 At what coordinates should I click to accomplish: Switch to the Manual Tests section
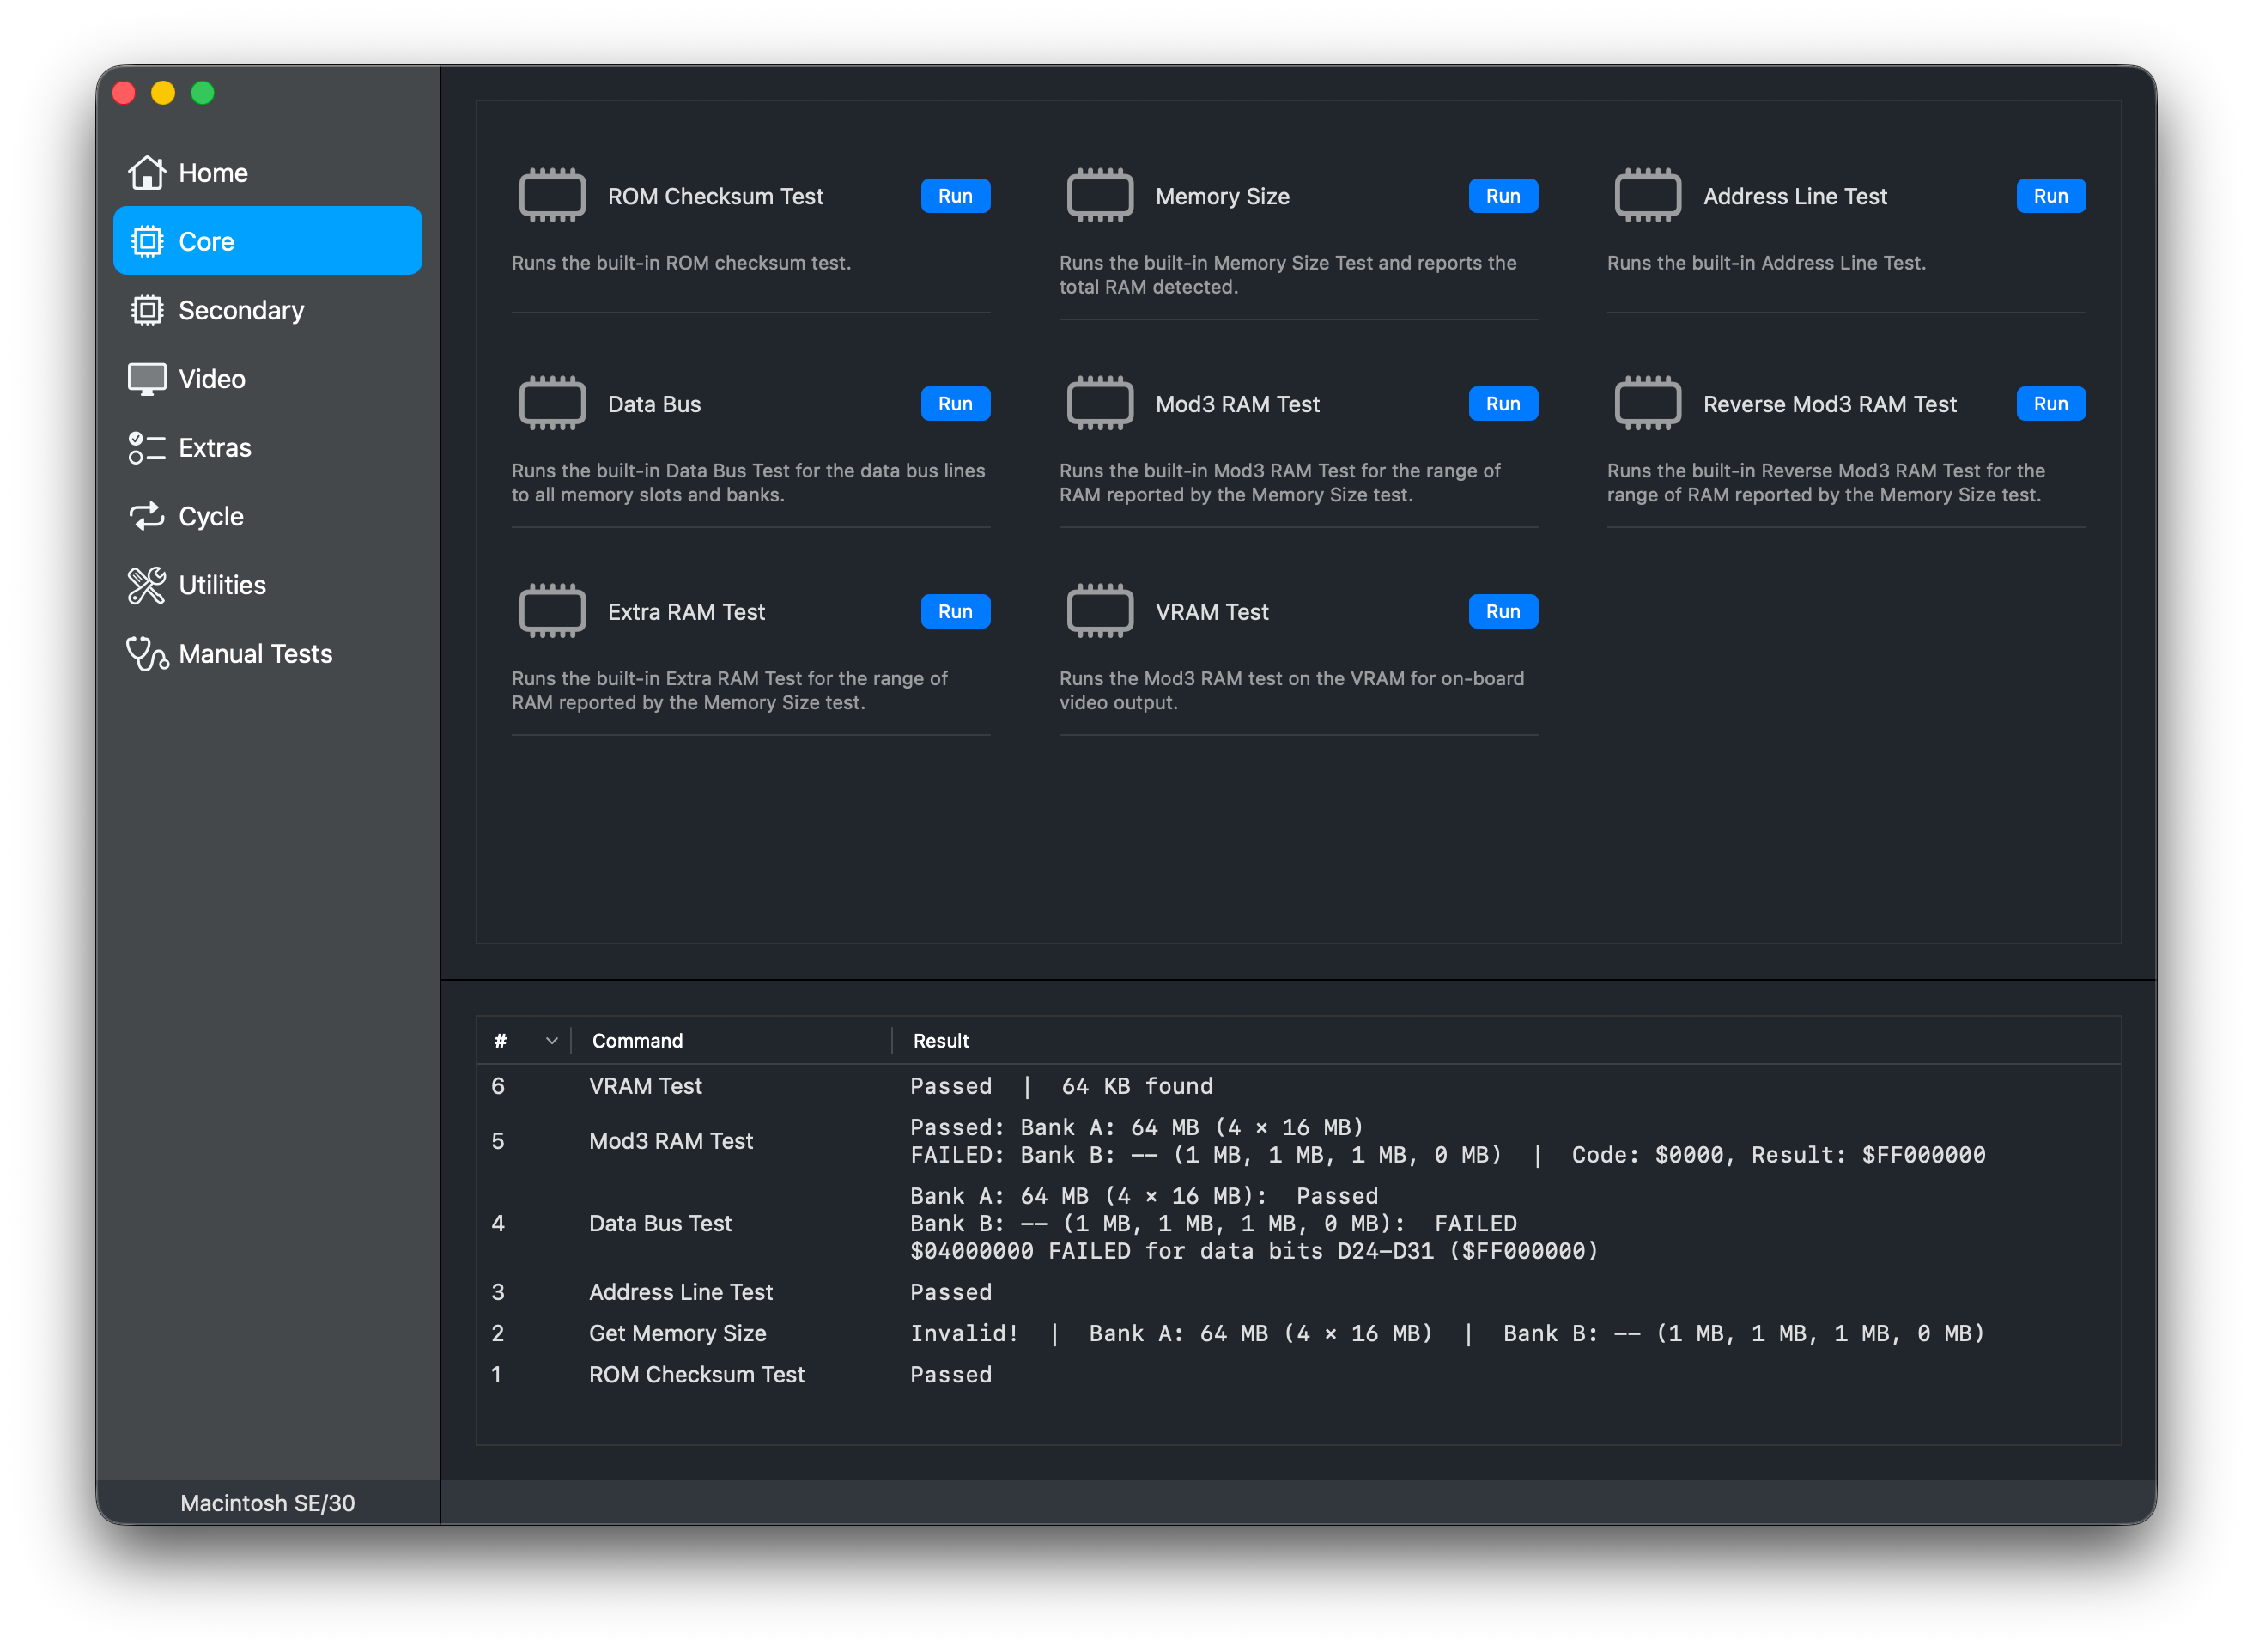click(x=255, y=654)
